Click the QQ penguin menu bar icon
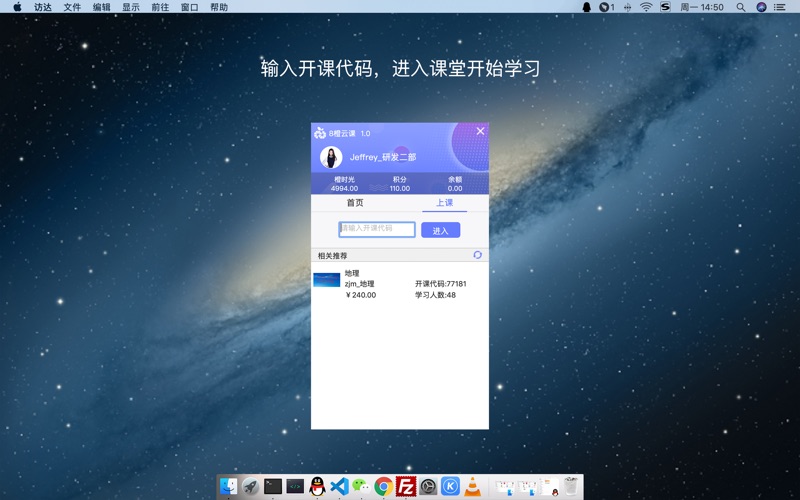This screenshot has height=500, width=800. point(587,7)
